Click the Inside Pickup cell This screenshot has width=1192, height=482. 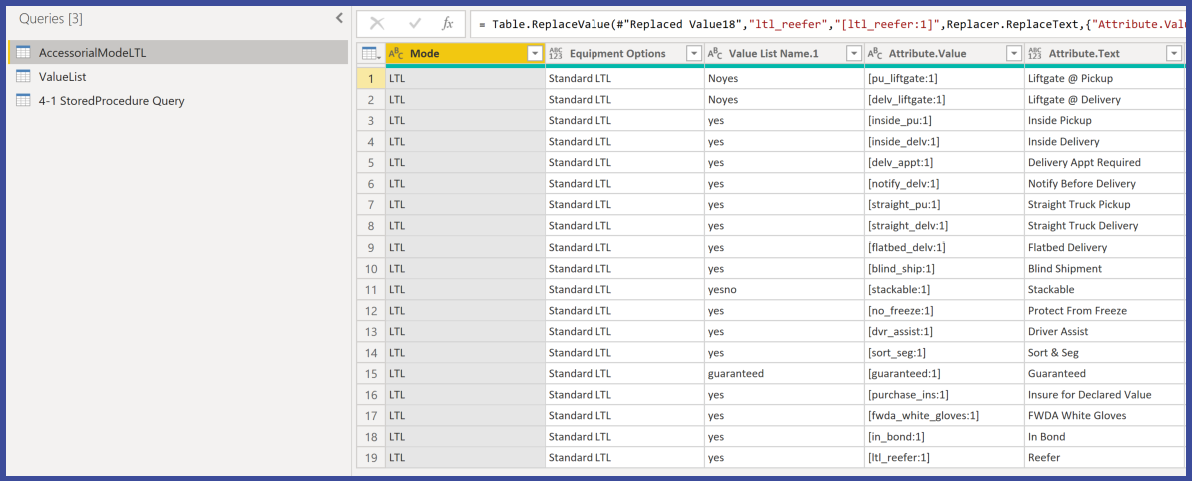[1104, 121]
